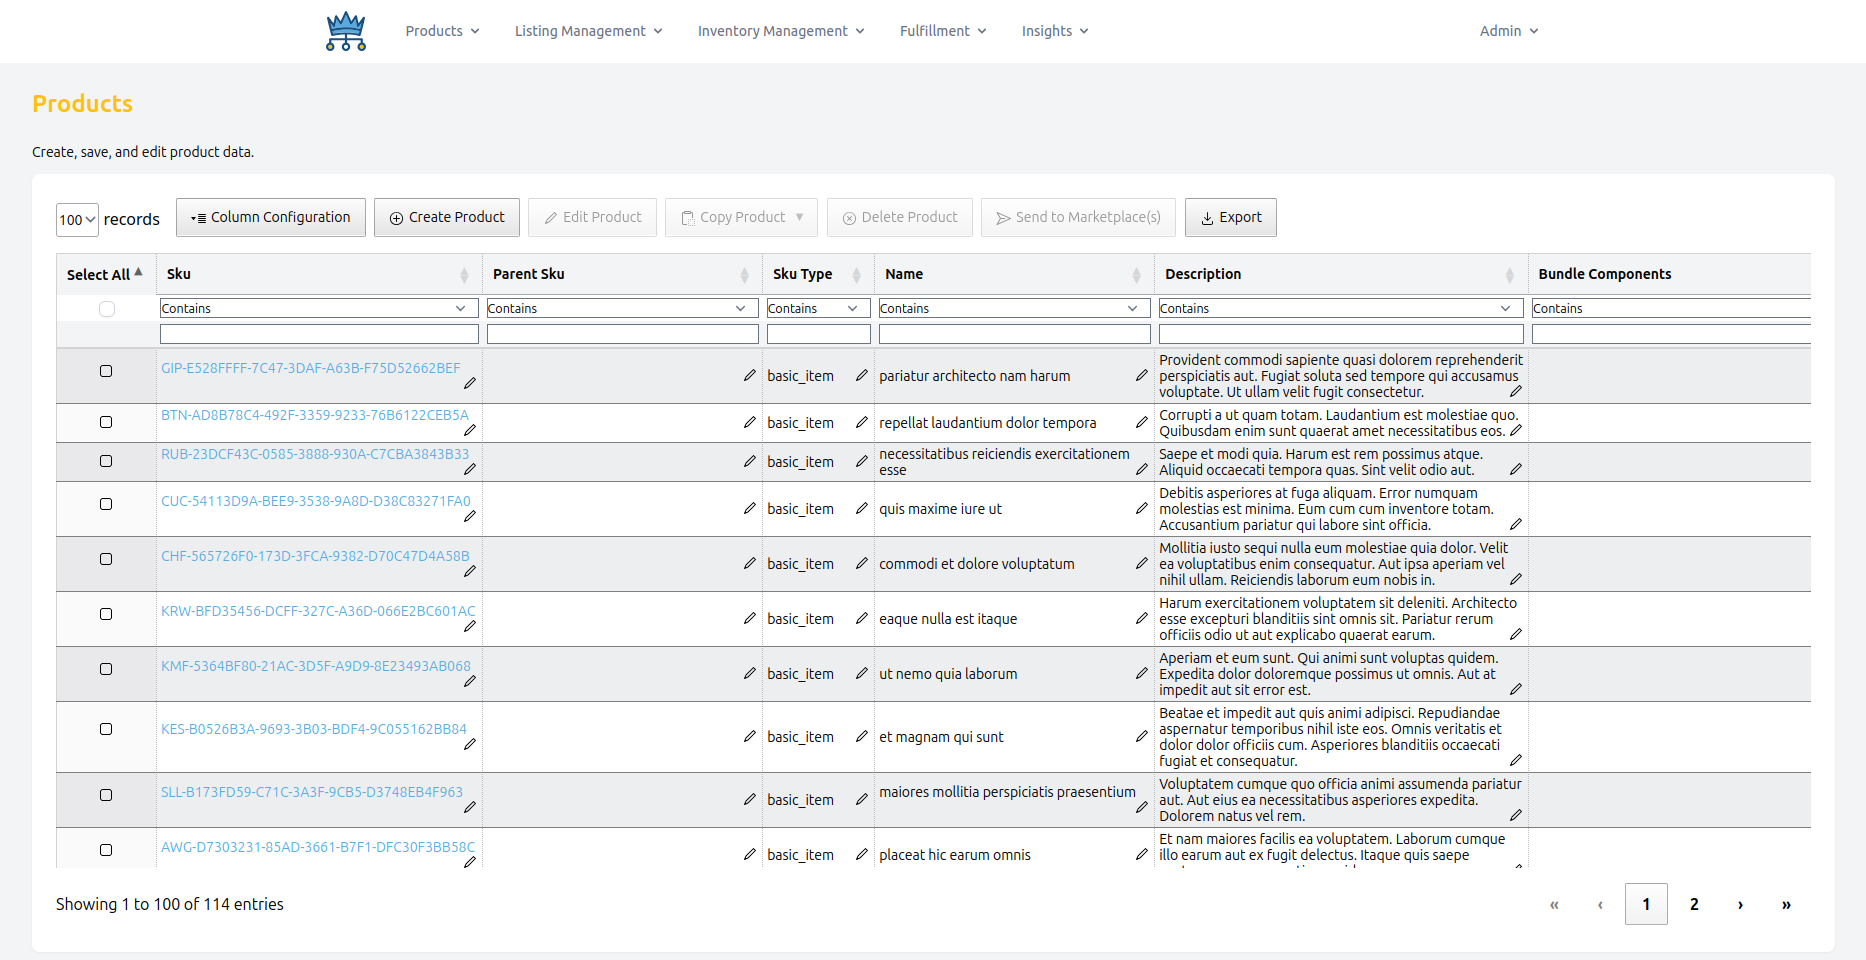This screenshot has height=960, width=1866.
Task: Focus the Description filter text field
Action: 1340,334
